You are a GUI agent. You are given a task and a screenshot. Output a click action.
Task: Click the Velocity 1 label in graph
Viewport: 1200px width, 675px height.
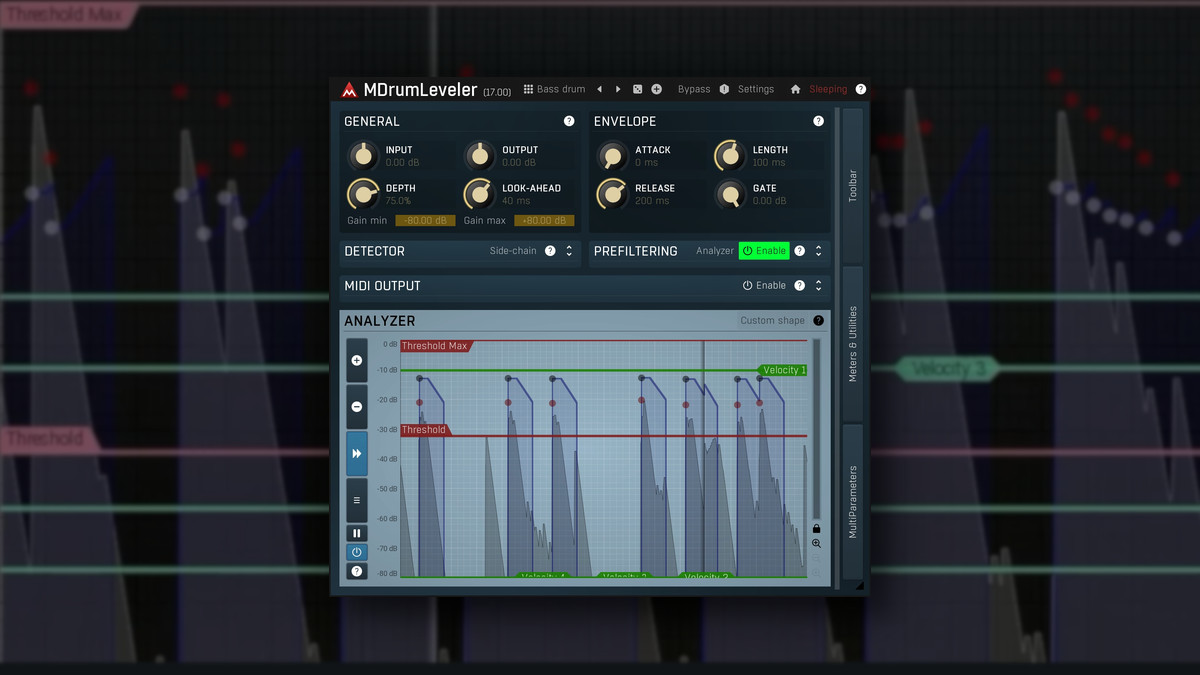coord(783,370)
